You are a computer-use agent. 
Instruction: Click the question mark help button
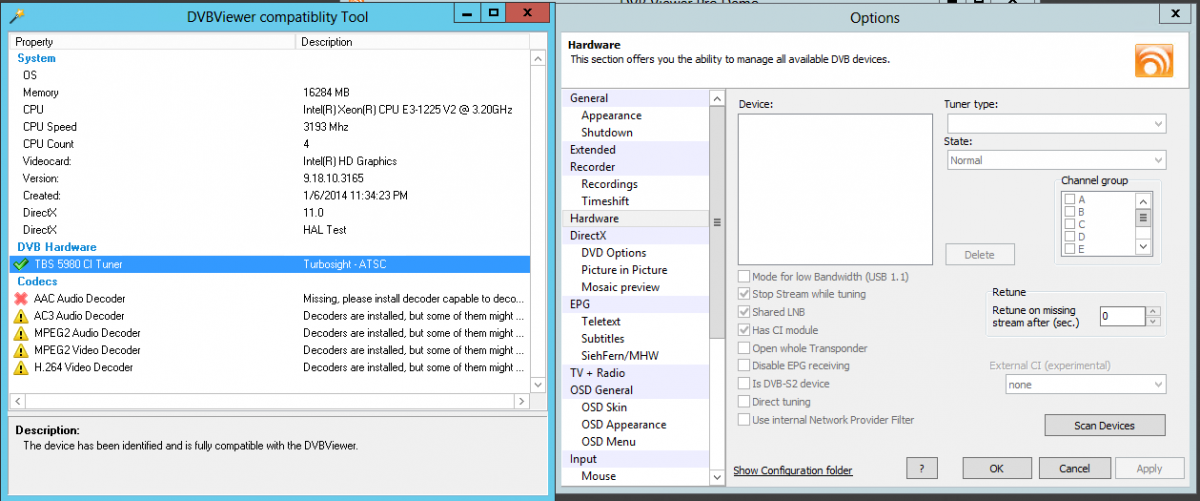coord(921,468)
